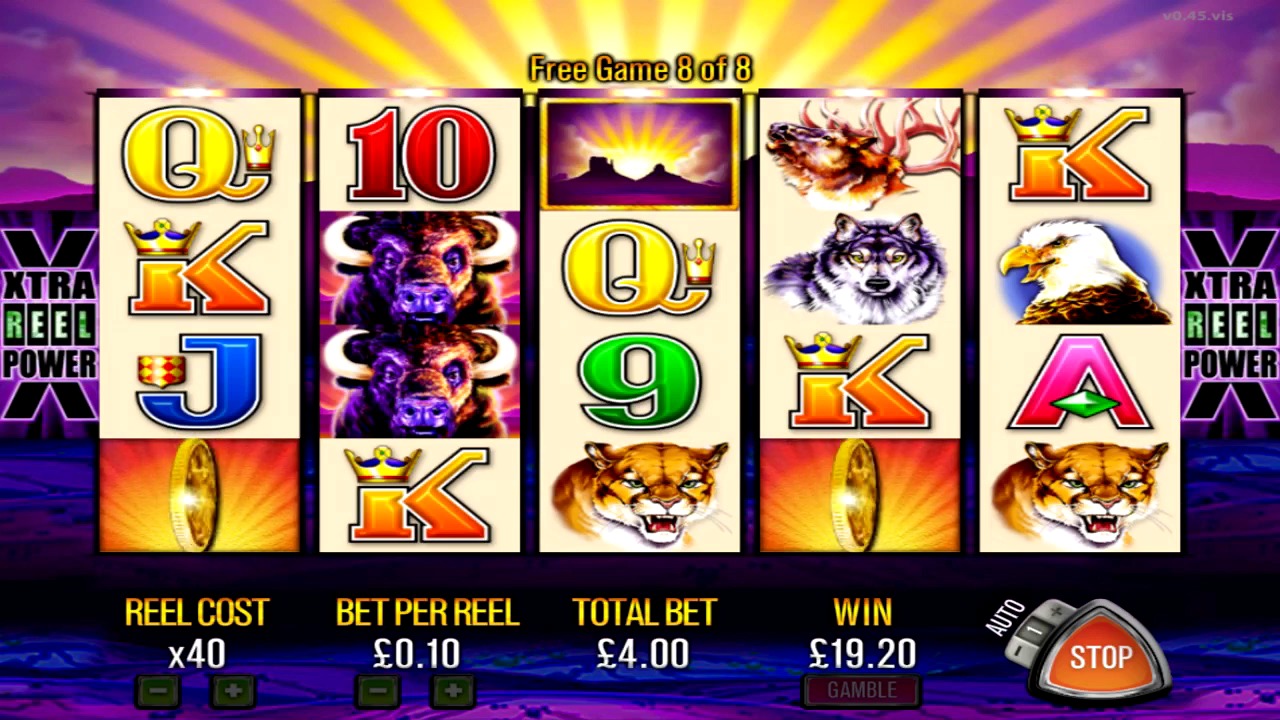Viewport: 1280px width, 720px height.
Task: Select the green 9 symbol
Action: (x=640, y=381)
